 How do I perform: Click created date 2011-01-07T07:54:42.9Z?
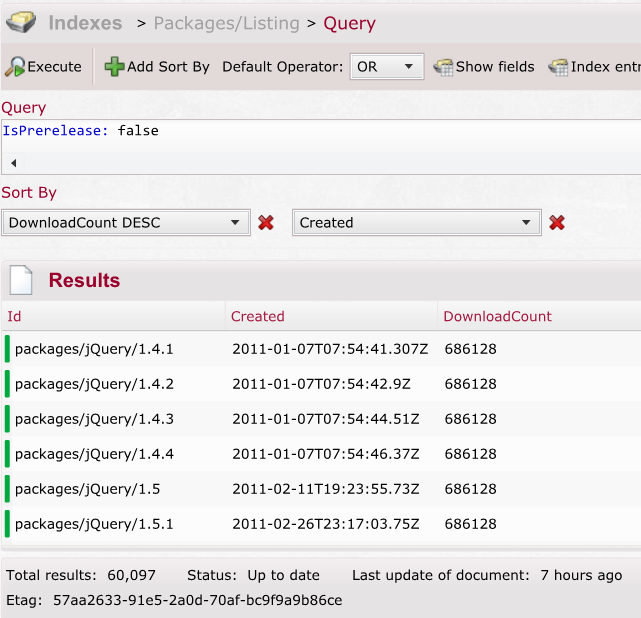[321, 384]
